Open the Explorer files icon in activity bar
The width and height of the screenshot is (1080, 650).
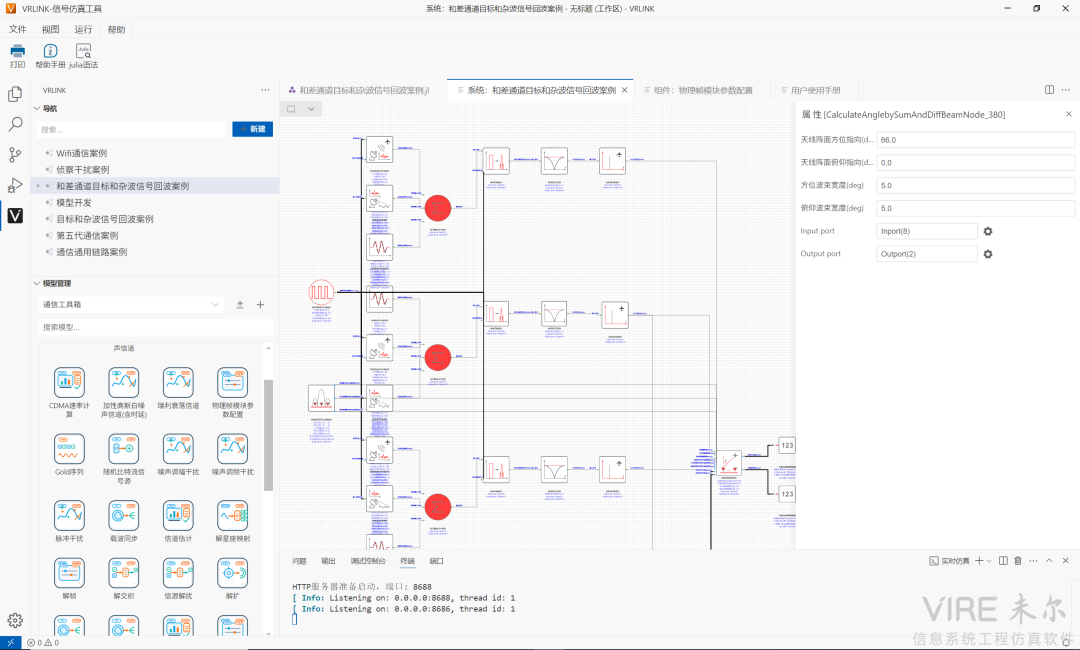[14, 94]
